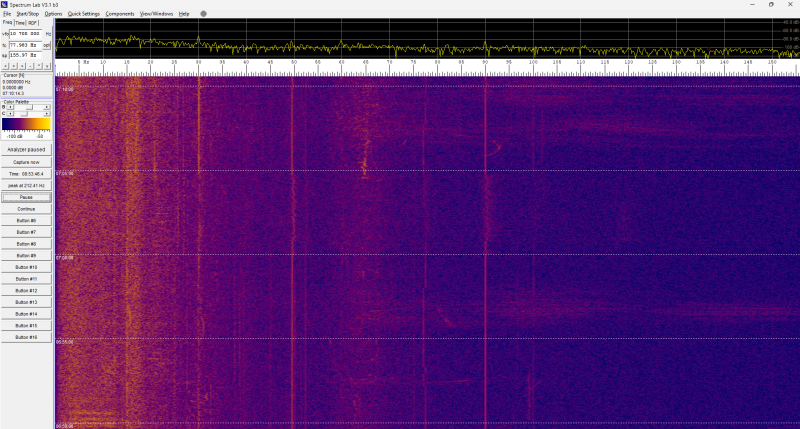This screenshot has width=800, height=429.
Task: Click the fc center frequency field
Action: [x=25, y=45]
